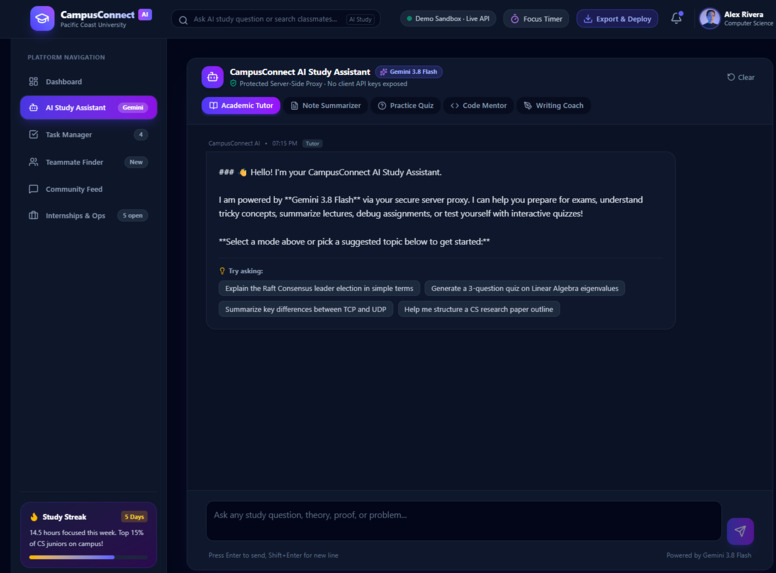776x573 pixels.
Task: Switch to Practice Quiz mode
Action: [x=406, y=105]
